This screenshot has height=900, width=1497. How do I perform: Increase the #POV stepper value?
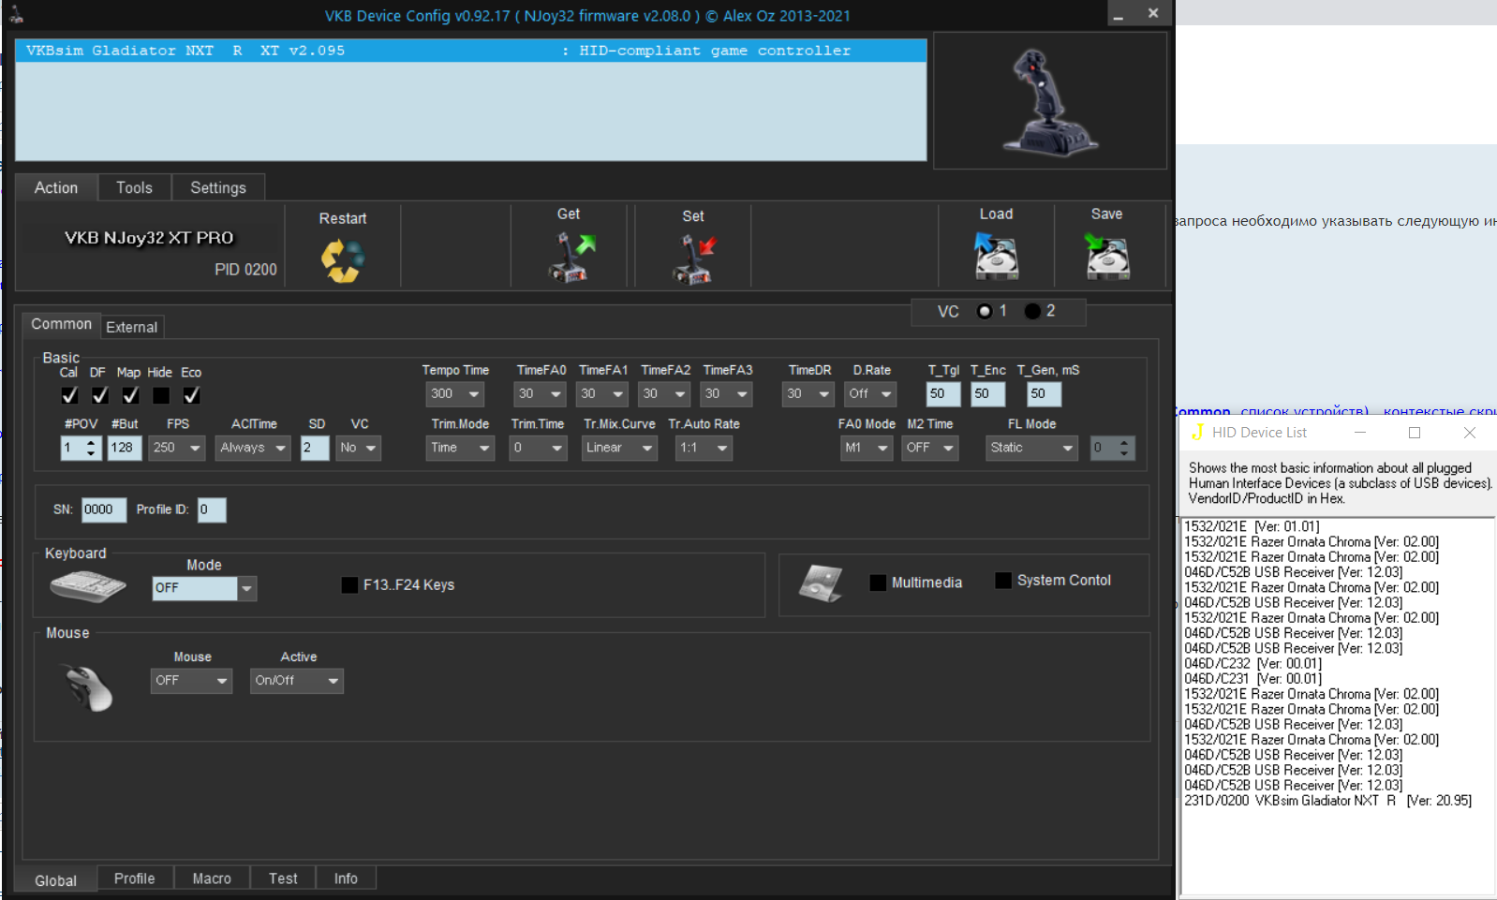coord(91,442)
